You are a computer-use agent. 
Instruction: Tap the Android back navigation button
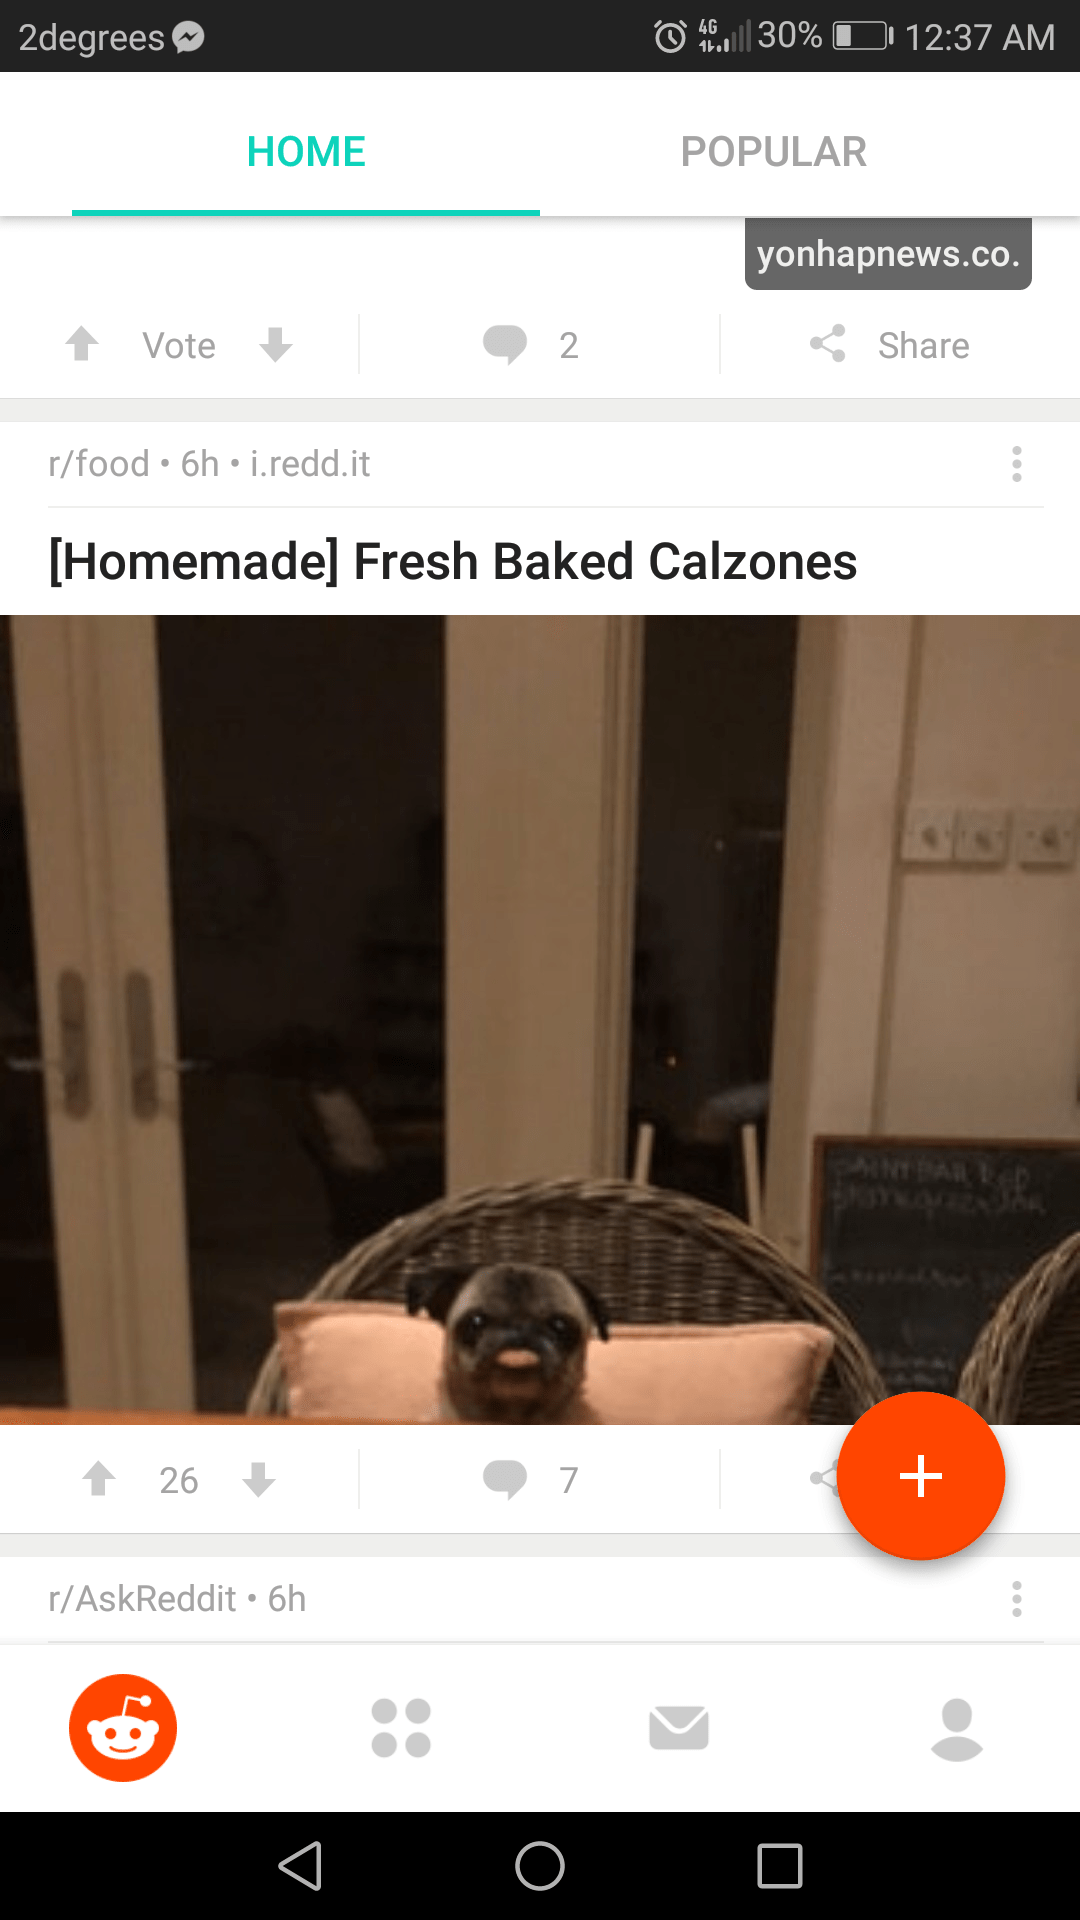(300, 1866)
